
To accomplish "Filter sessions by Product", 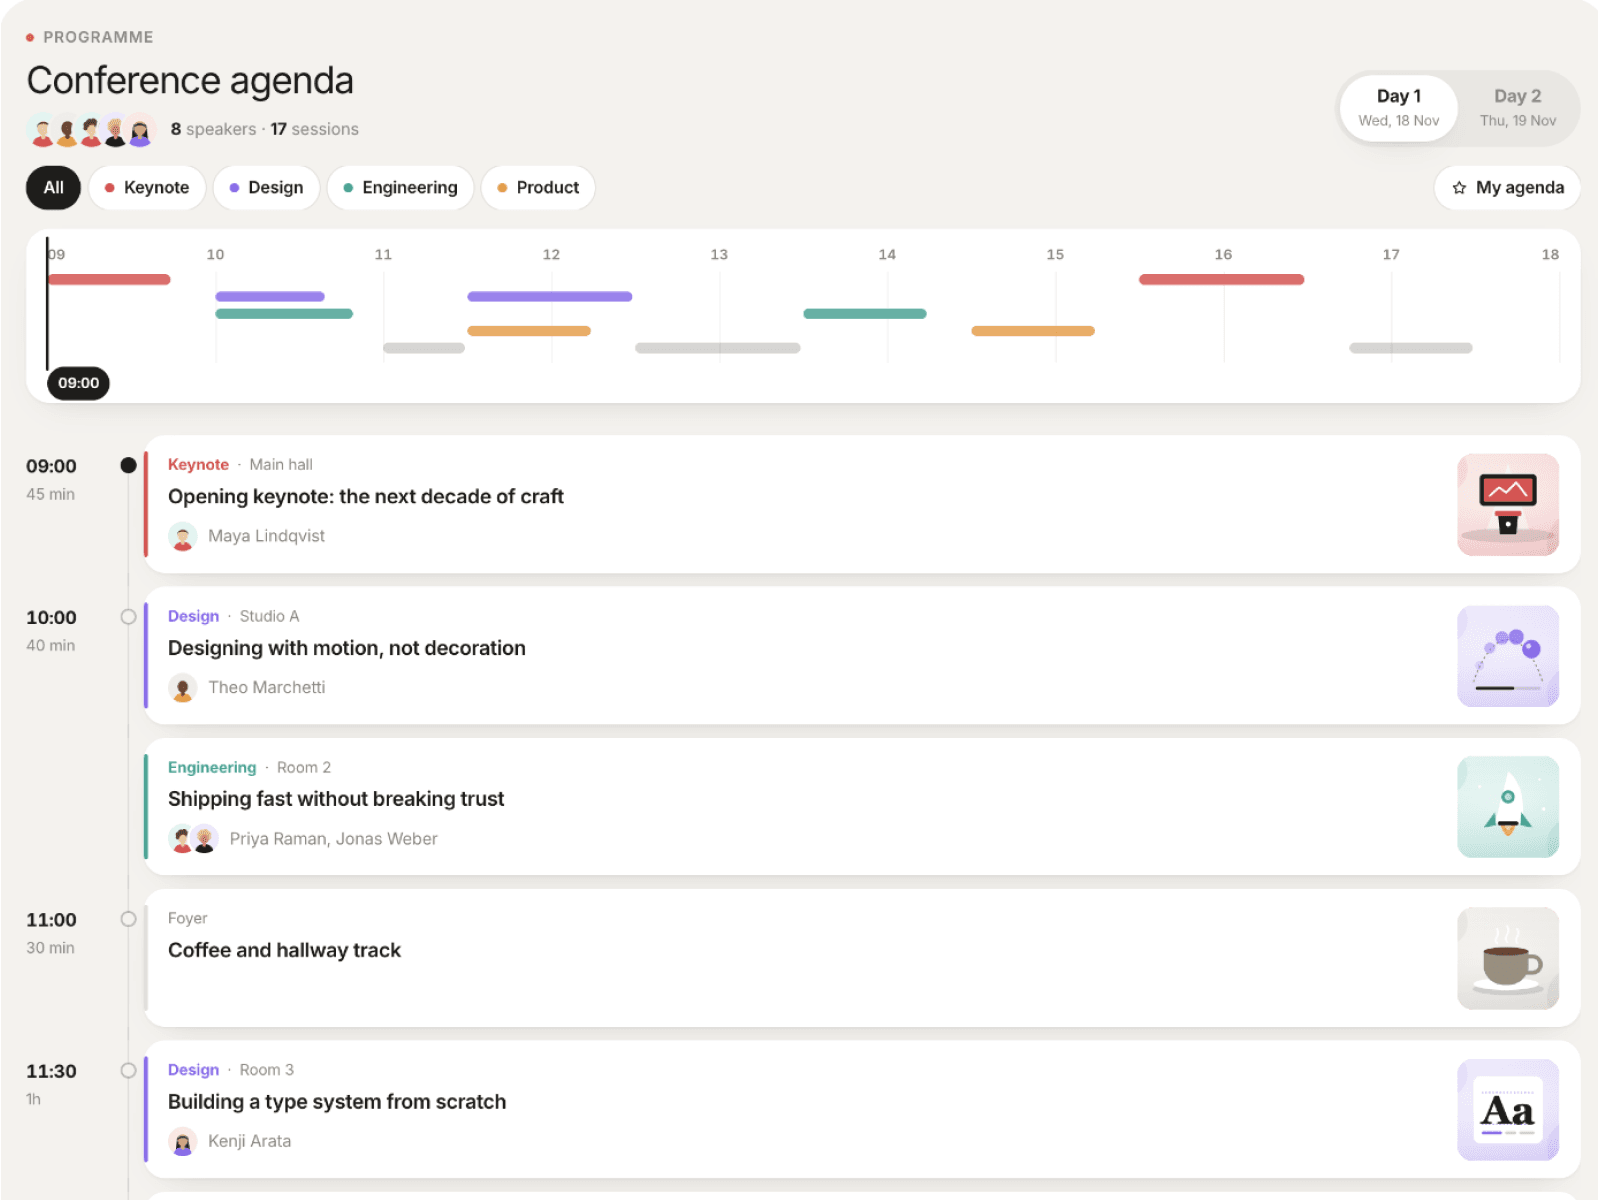I will coord(538,188).
